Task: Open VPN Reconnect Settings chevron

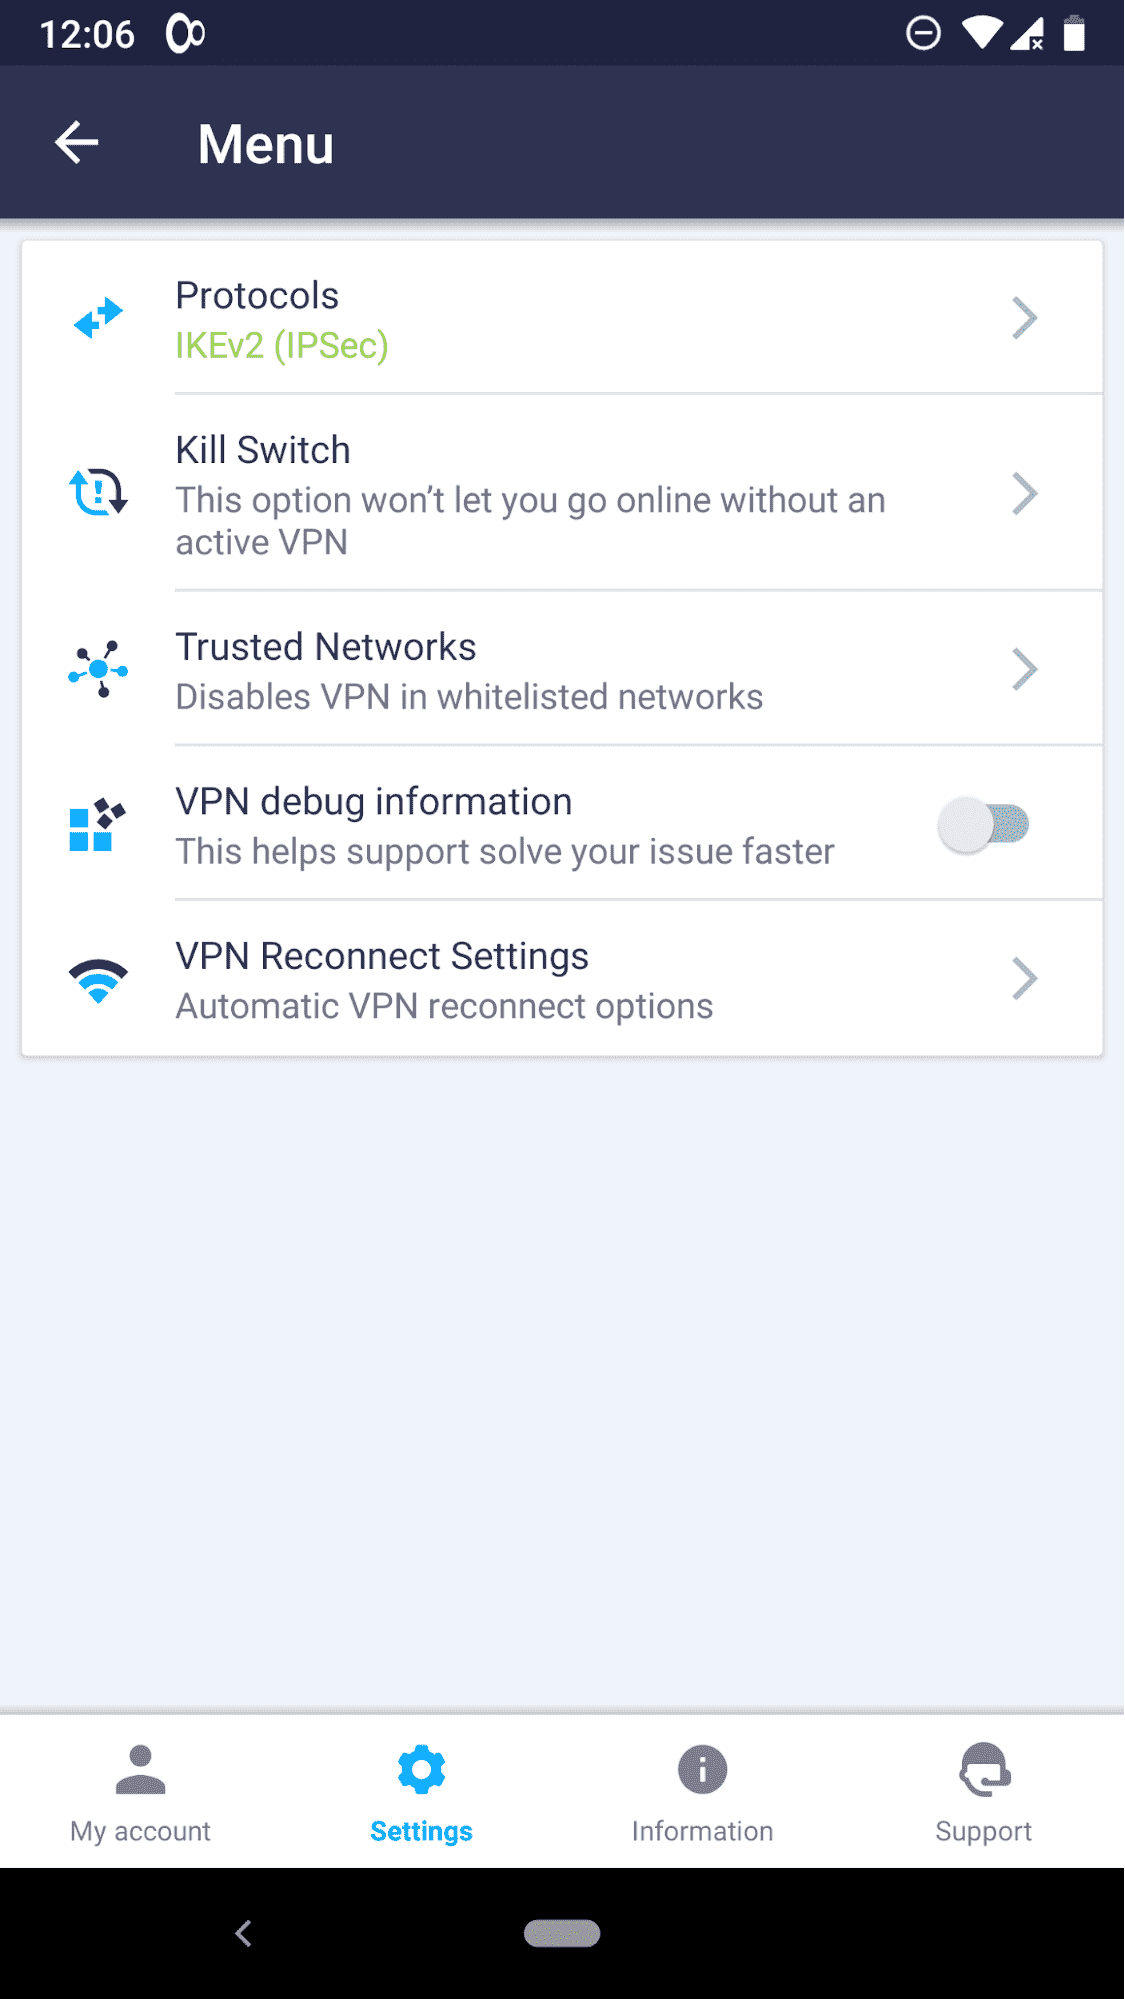Action: [1024, 979]
